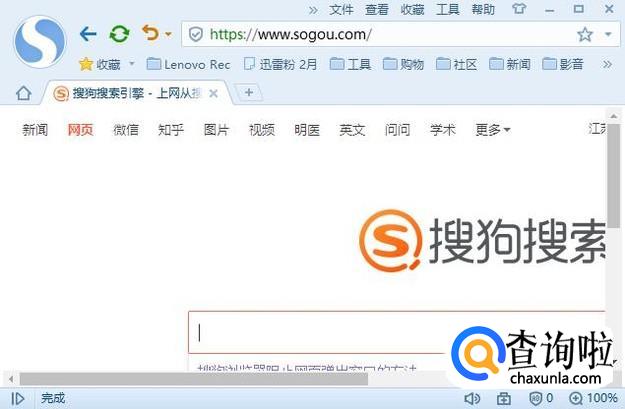The image size is (625, 409).
Task: Bookmark page with the star icon
Action: 585,34
